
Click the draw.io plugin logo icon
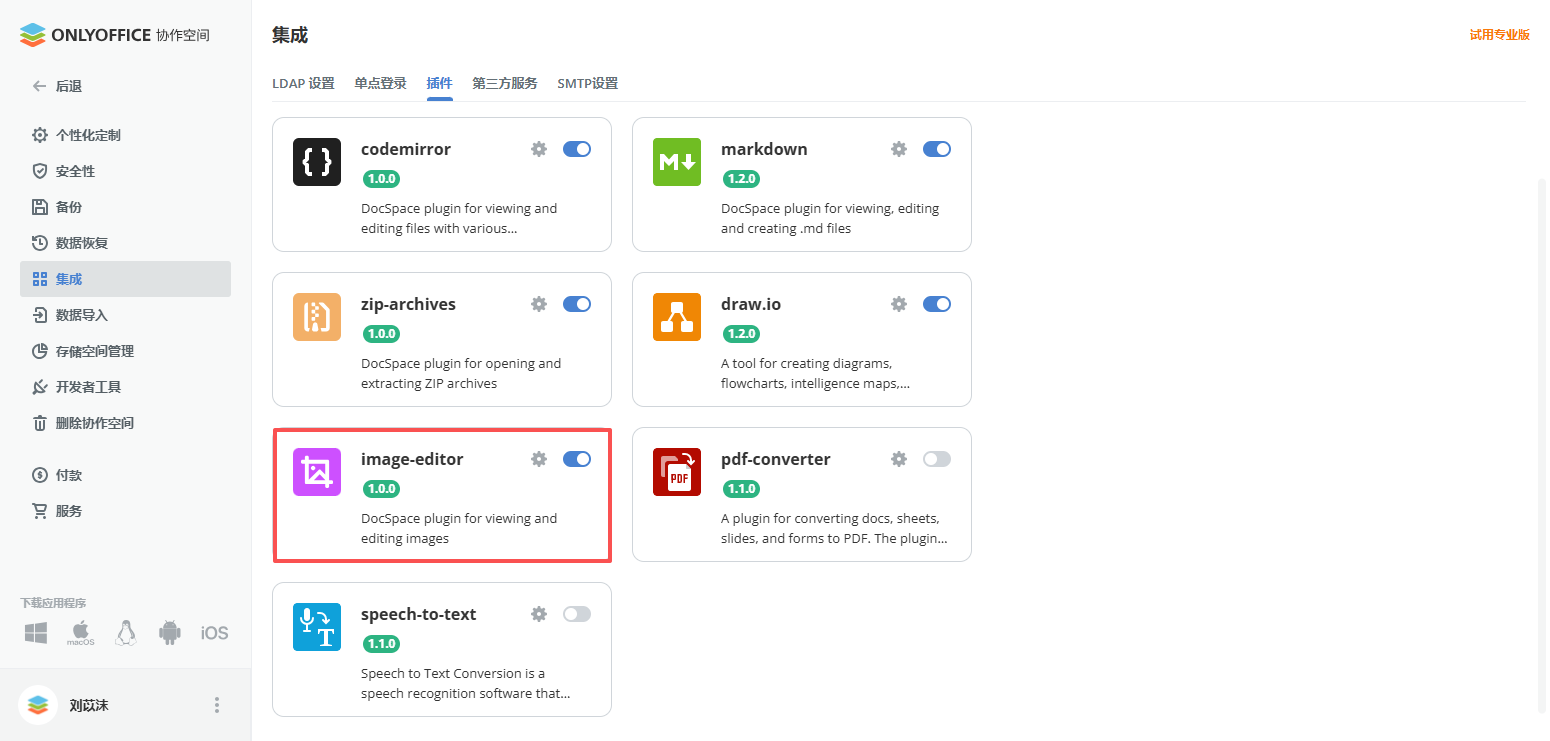[x=677, y=317]
